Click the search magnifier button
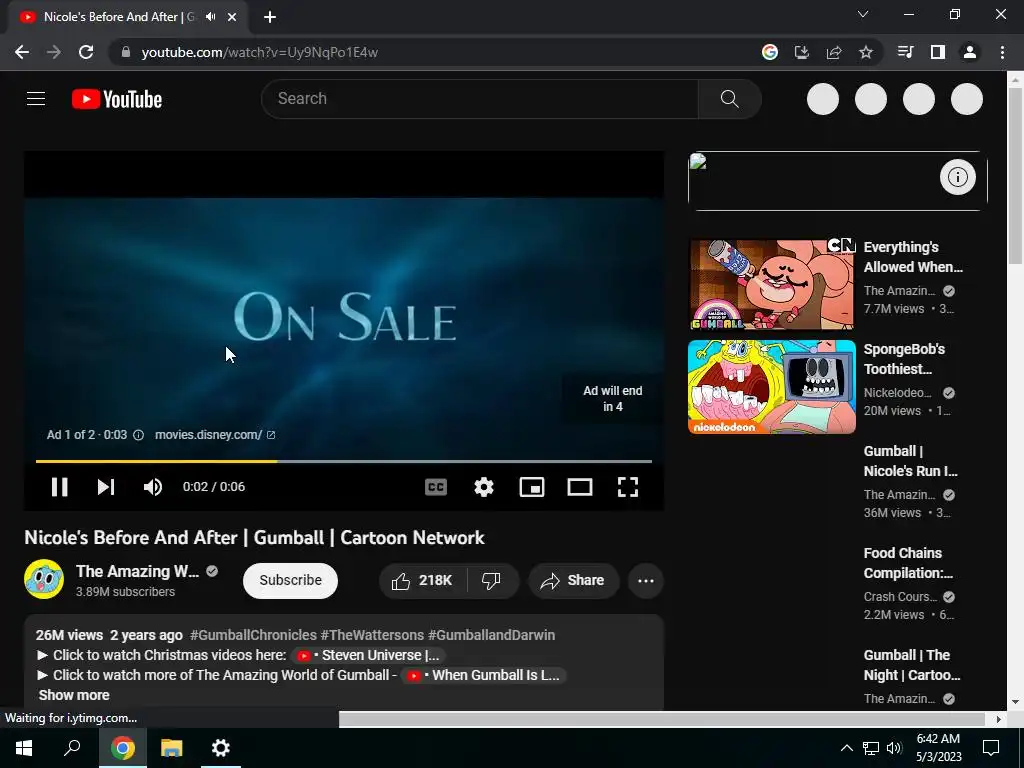This screenshot has height=768, width=1024. coord(729,99)
